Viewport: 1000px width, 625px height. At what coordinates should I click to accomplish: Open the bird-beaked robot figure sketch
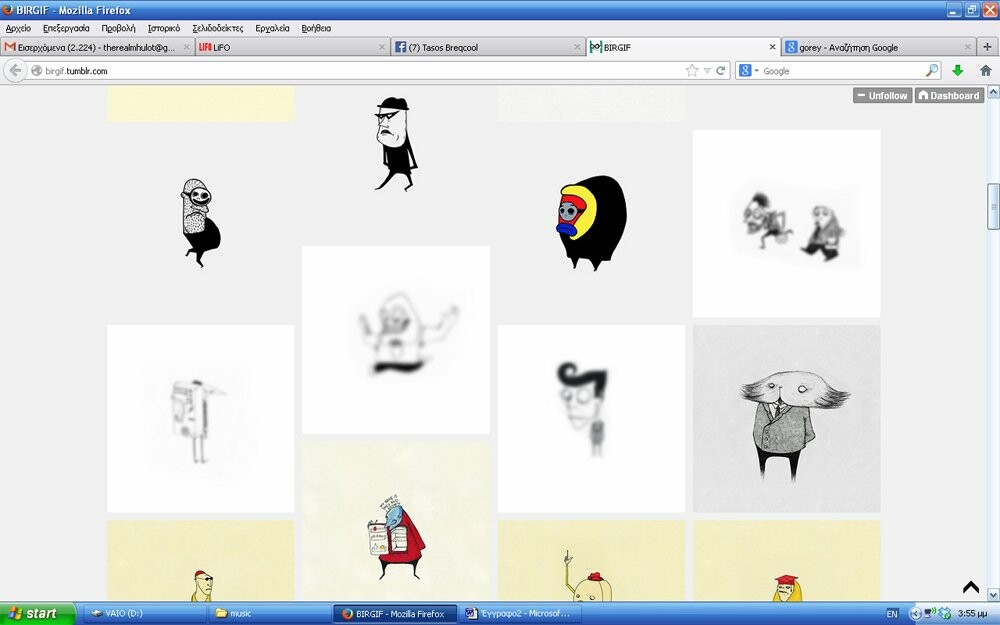click(x=201, y=418)
